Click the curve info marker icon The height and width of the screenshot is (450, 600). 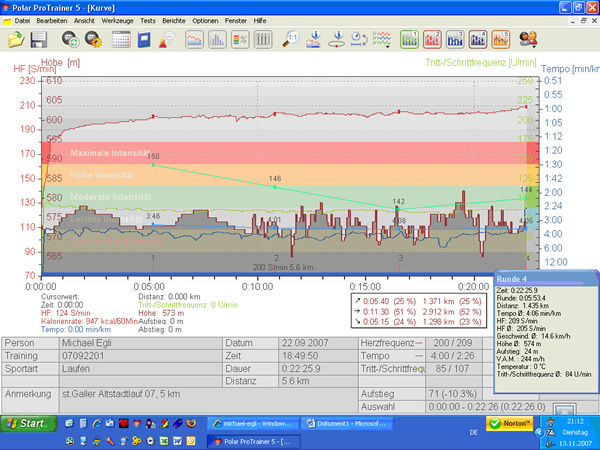(314, 39)
